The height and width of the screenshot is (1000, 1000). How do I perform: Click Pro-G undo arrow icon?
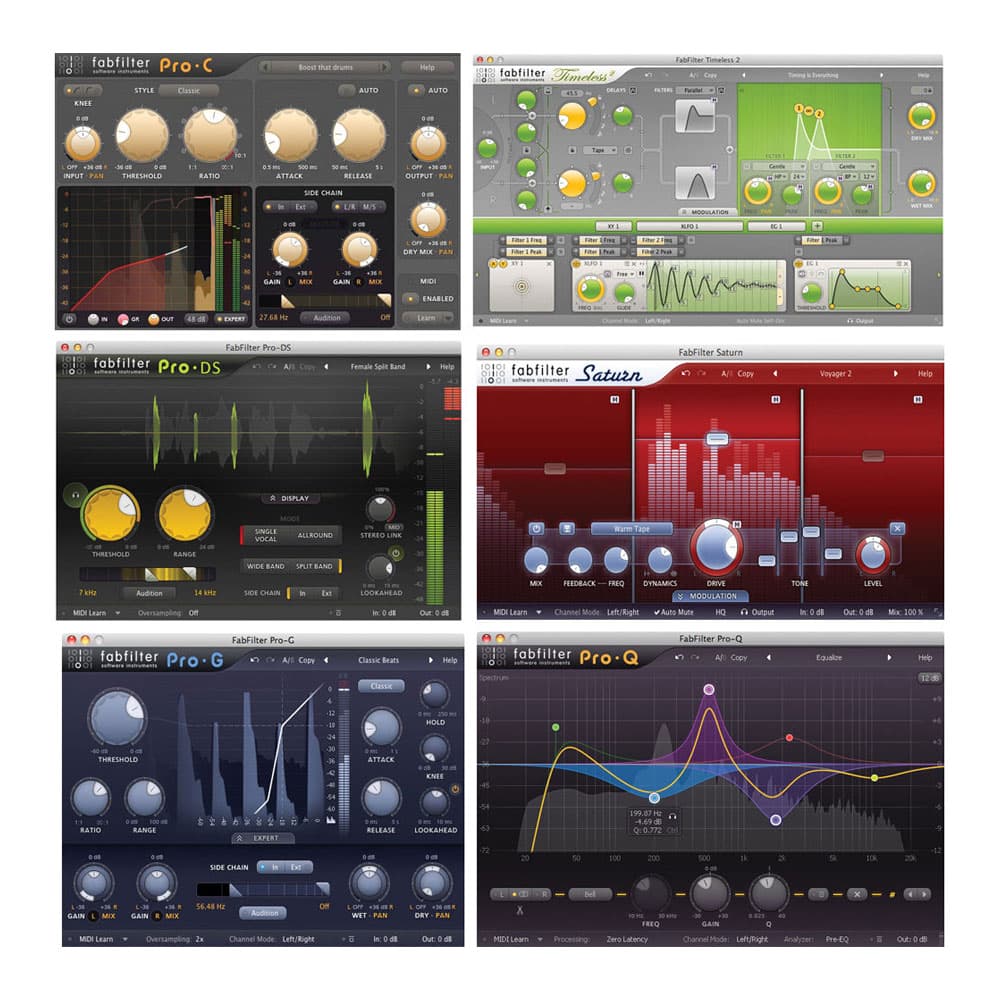coord(254,660)
